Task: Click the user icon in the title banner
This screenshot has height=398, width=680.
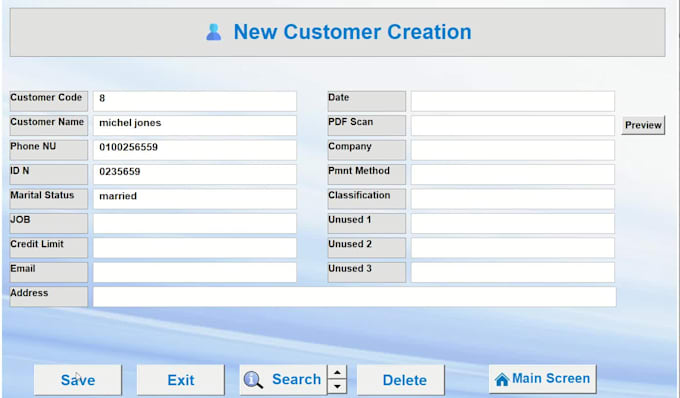Action: tap(214, 32)
